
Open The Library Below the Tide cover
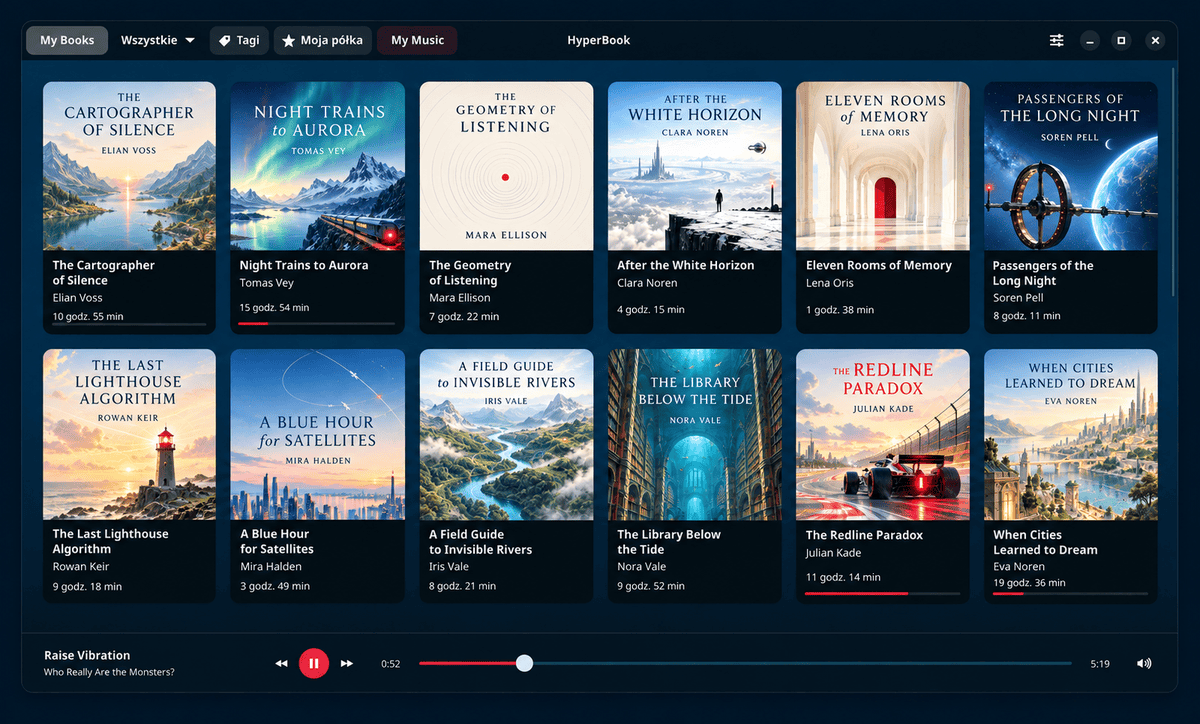(x=695, y=434)
